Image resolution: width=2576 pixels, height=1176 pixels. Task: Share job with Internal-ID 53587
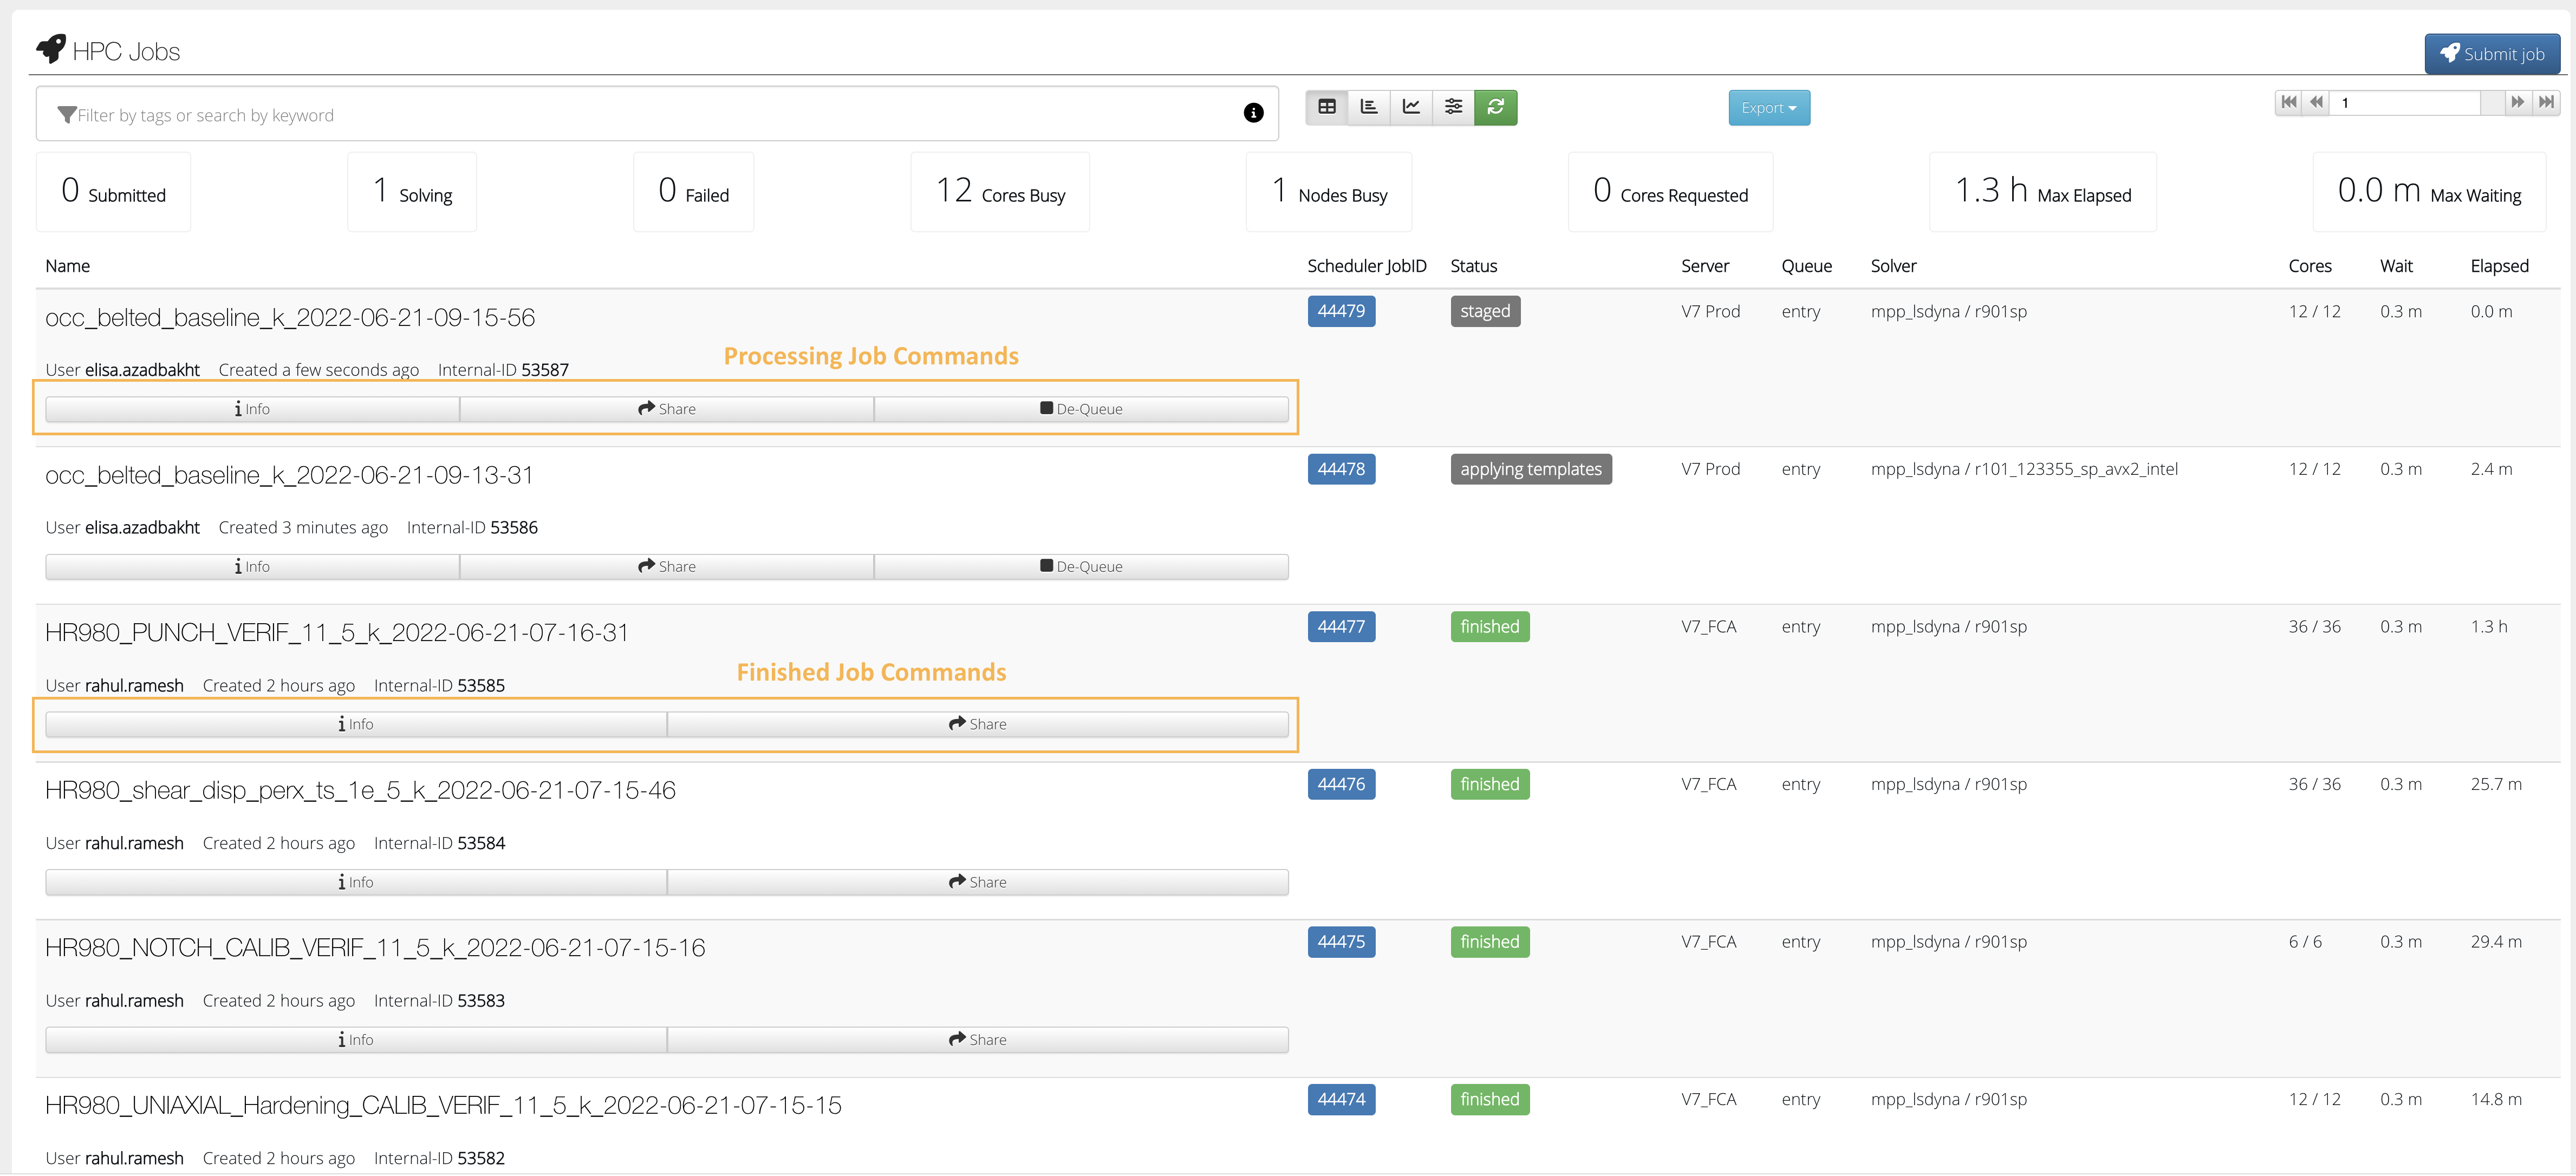click(x=667, y=409)
